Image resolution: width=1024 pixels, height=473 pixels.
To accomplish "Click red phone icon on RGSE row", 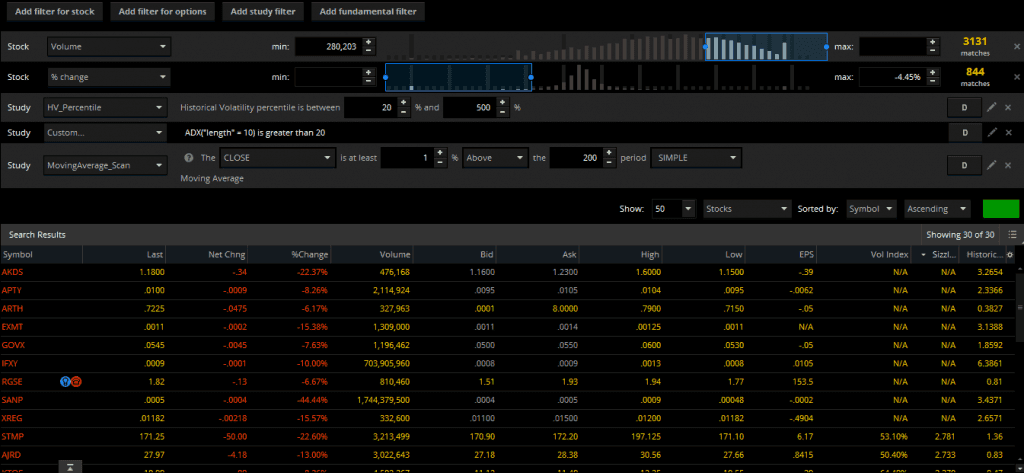I will tap(76, 382).
